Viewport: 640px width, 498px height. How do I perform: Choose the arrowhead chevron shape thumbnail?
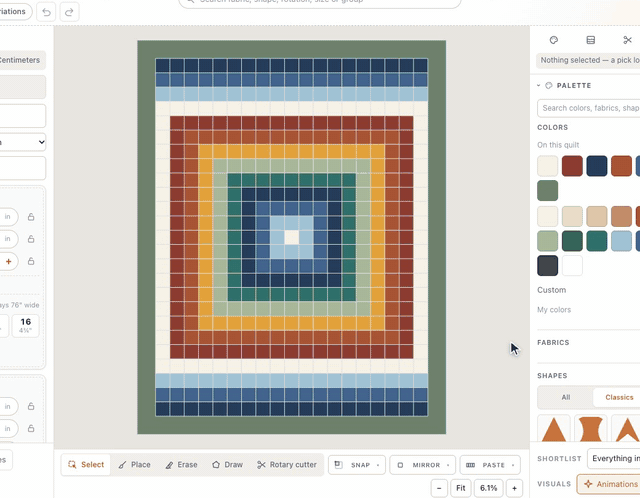[x=627, y=429]
